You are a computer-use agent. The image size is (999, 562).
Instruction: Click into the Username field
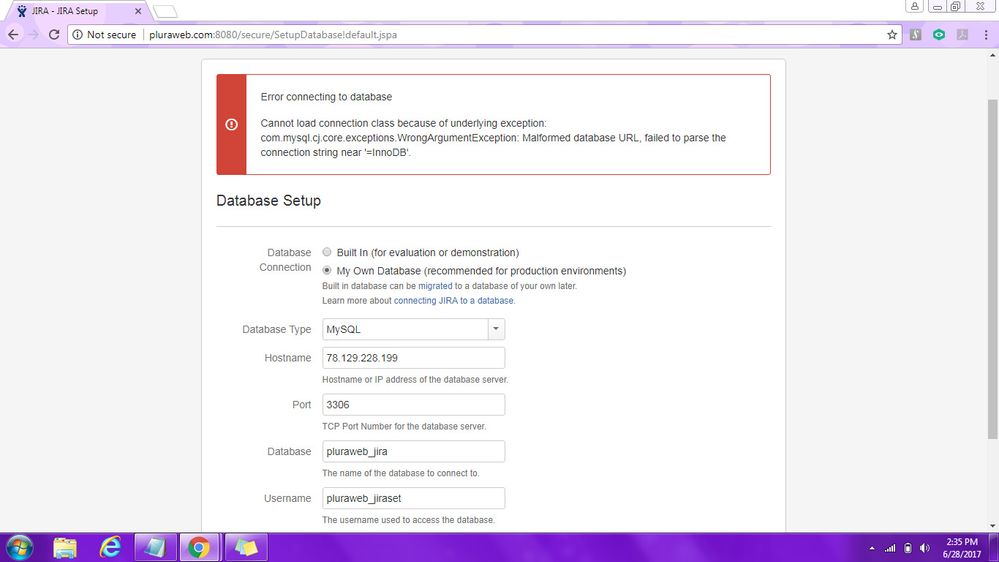pyautogui.click(x=413, y=498)
